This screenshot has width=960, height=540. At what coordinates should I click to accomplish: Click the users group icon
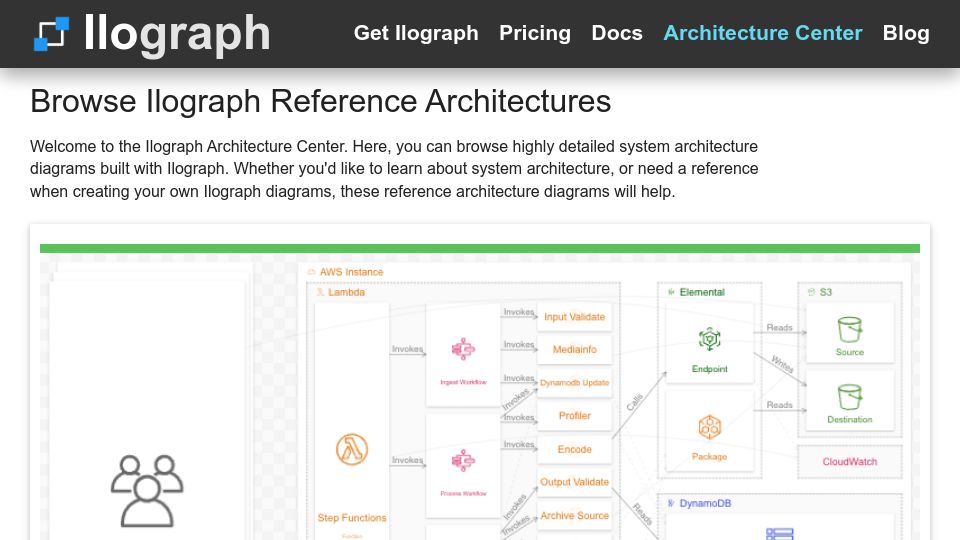[147, 491]
